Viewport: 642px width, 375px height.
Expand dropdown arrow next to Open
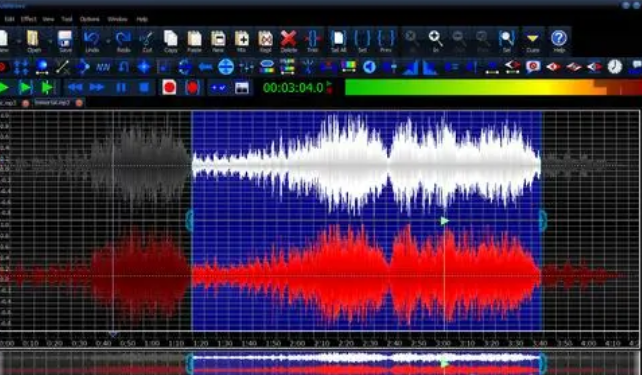click(50, 41)
